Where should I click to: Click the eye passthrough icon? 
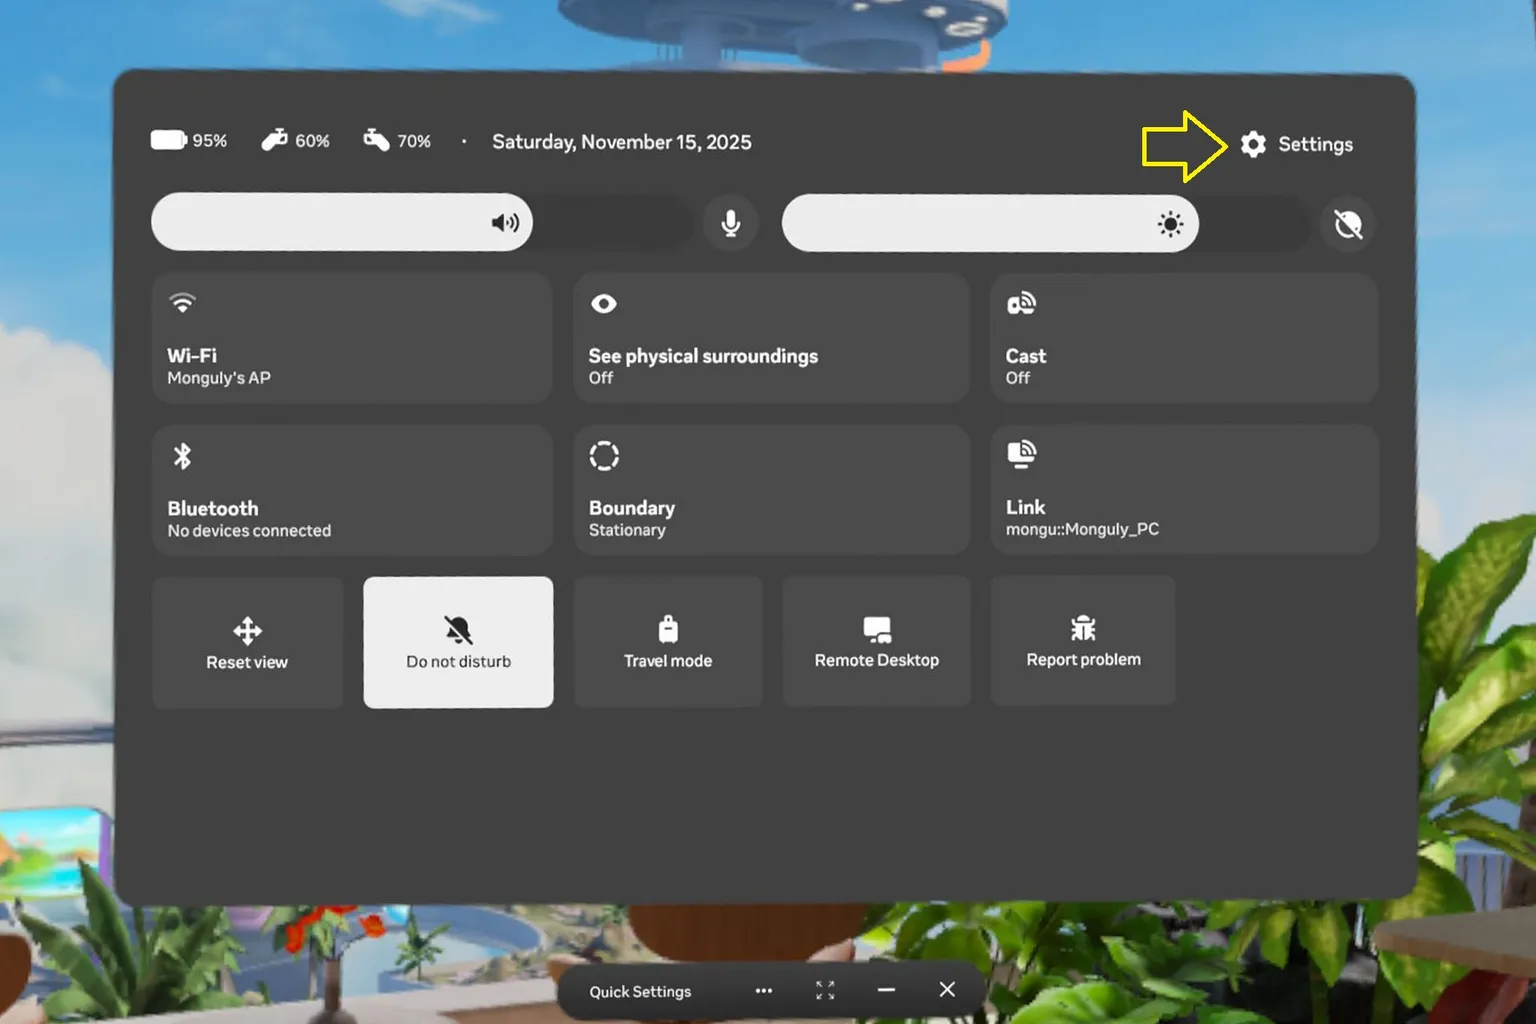click(x=604, y=303)
